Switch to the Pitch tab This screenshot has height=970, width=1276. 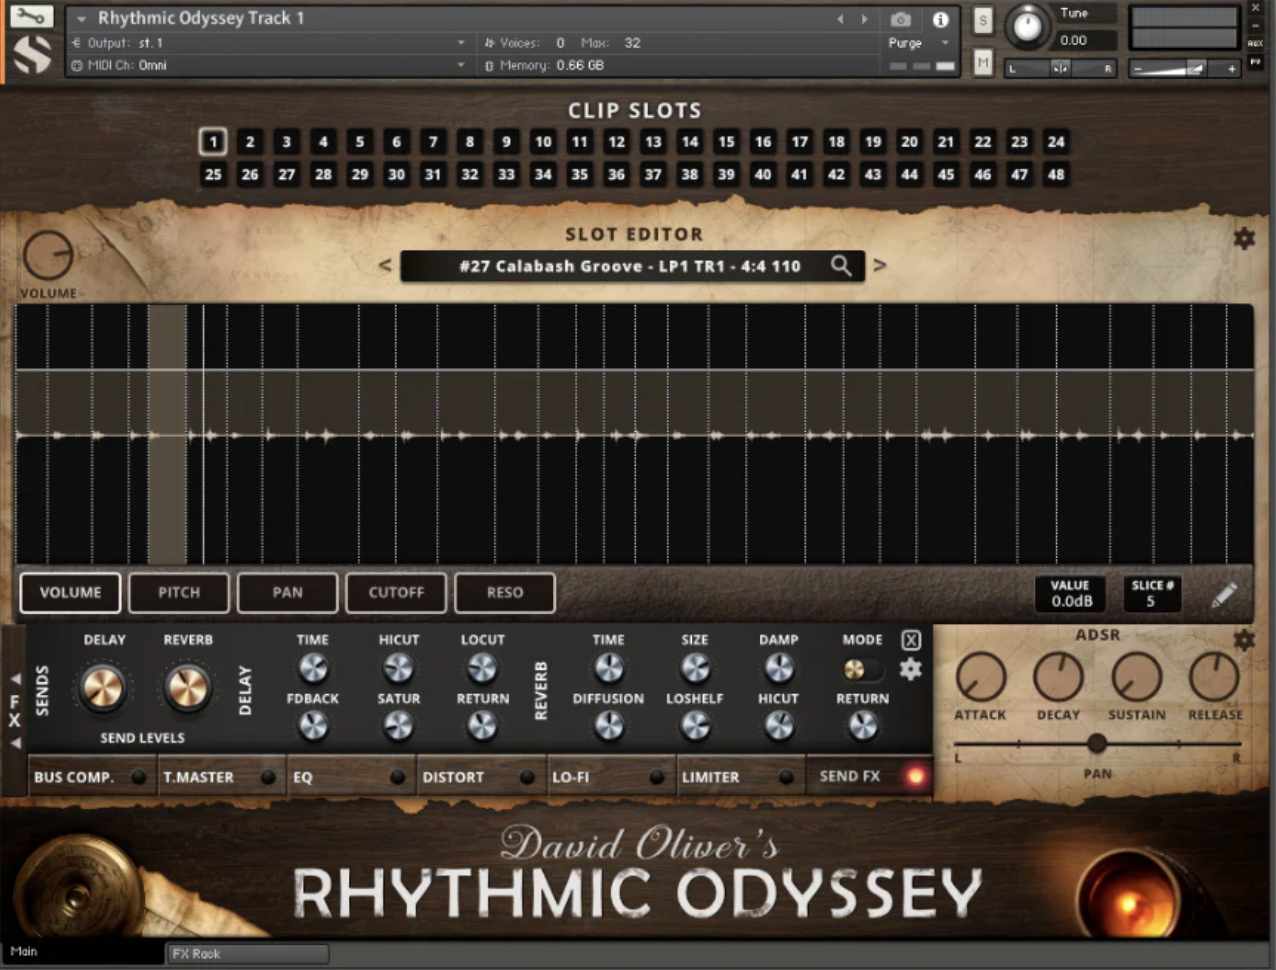coord(179,592)
